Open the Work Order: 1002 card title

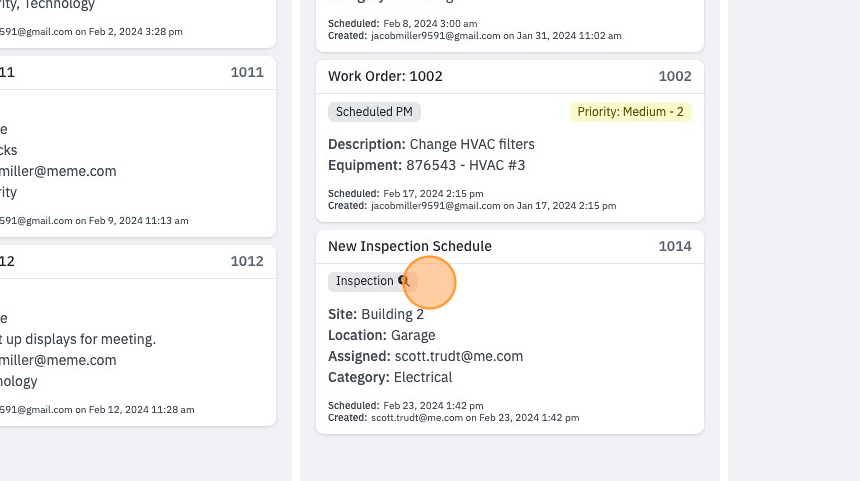coord(385,76)
